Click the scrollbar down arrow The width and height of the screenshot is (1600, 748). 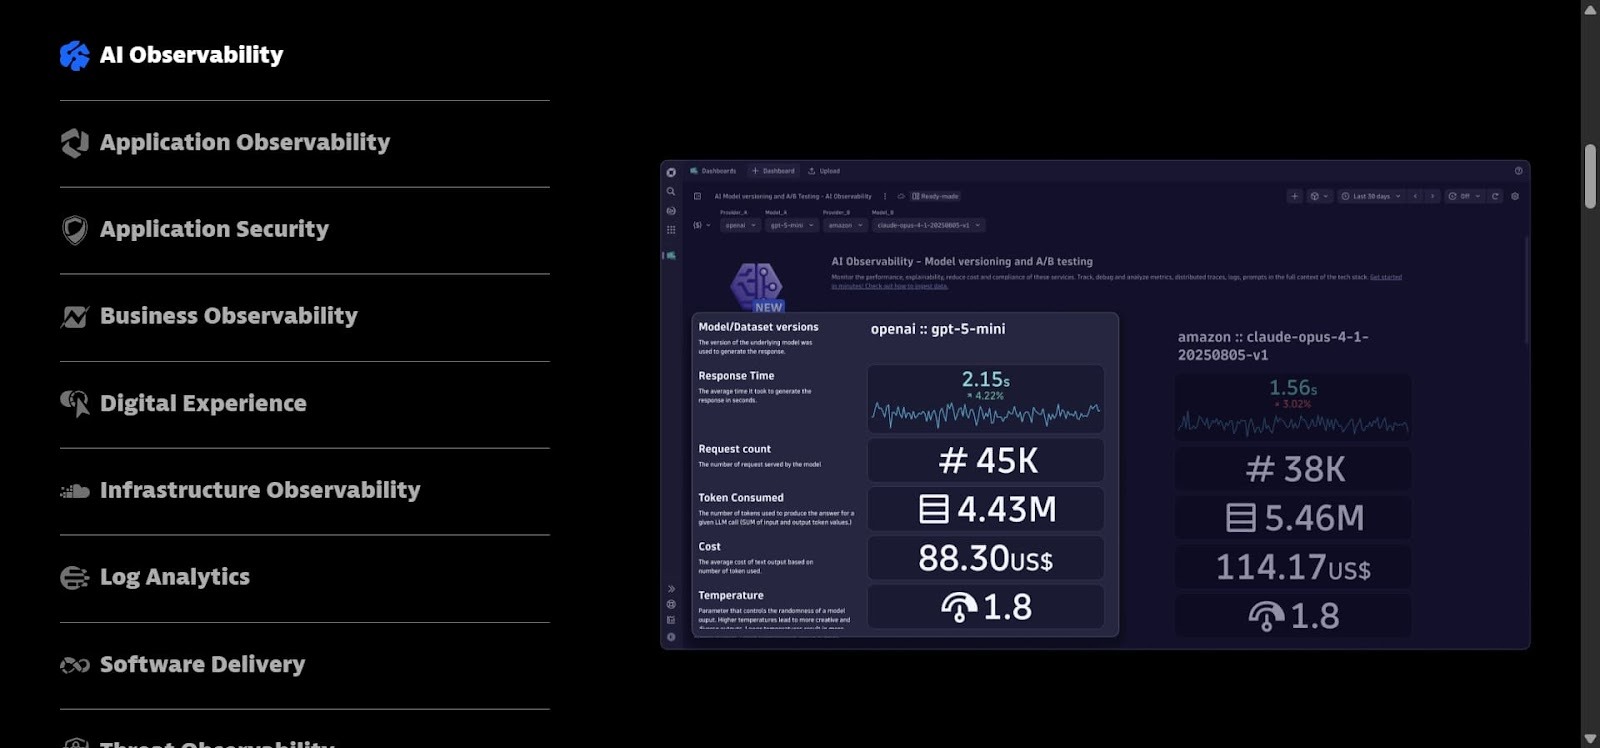coord(1590,739)
